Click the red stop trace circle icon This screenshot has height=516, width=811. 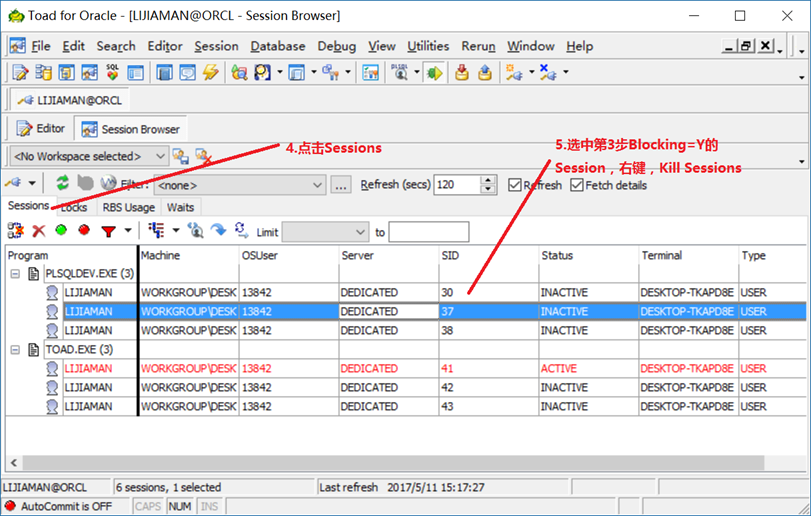(84, 230)
